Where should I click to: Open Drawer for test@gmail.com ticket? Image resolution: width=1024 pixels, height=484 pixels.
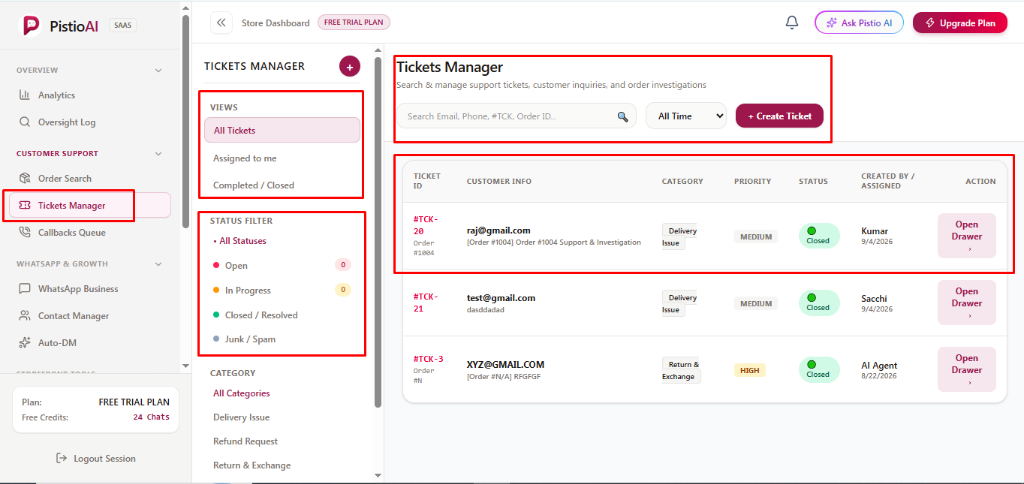pos(967,302)
